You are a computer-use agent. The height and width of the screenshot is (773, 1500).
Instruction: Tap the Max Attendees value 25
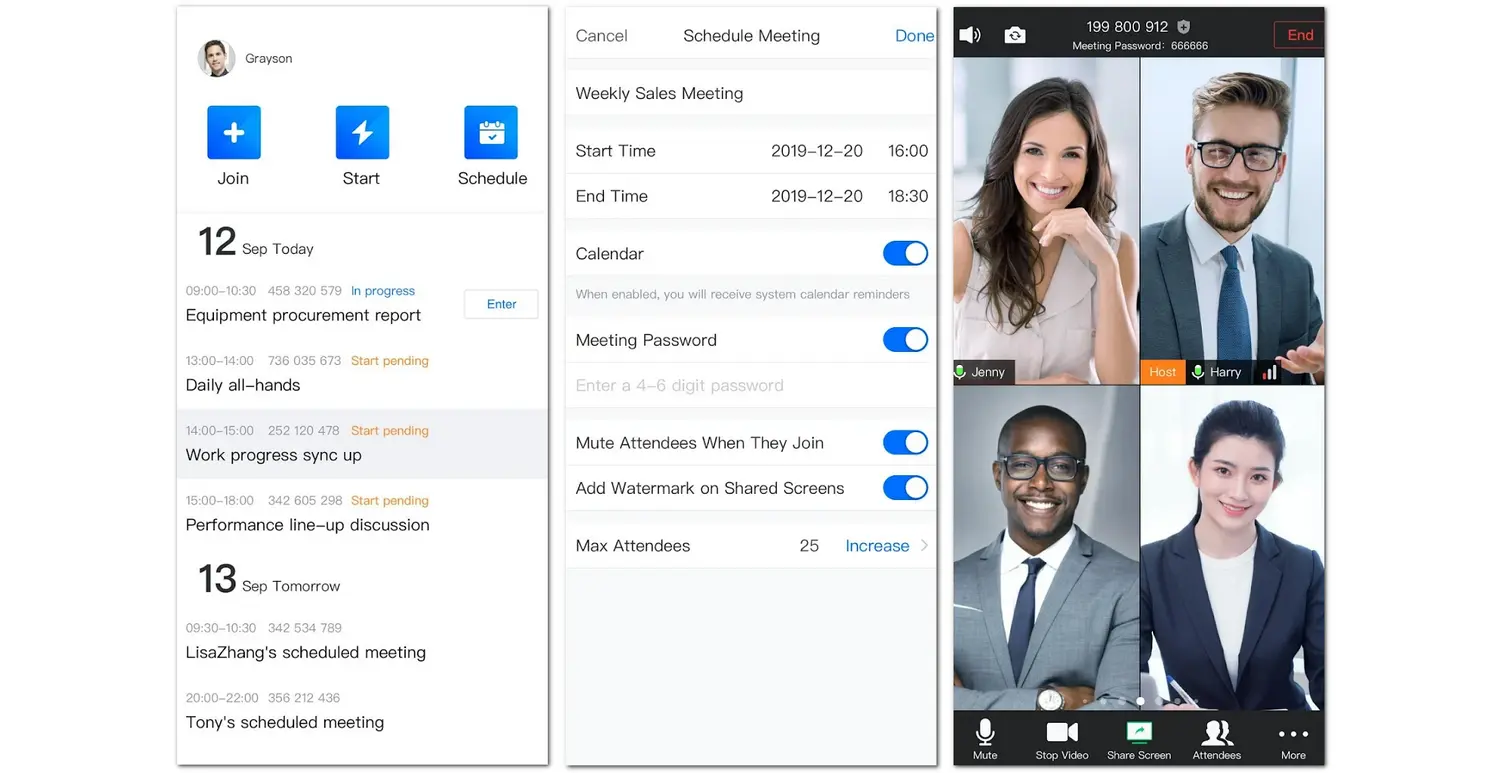coord(809,546)
